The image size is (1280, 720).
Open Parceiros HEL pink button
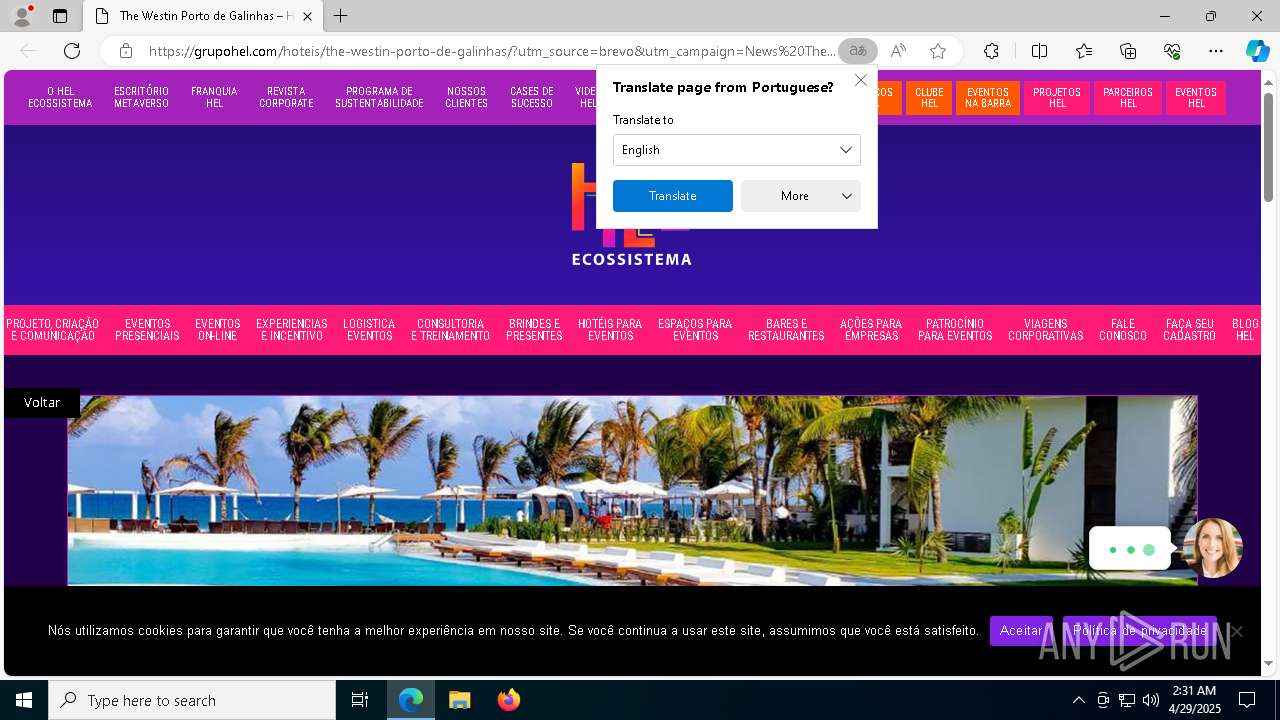click(x=1128, y=98)
